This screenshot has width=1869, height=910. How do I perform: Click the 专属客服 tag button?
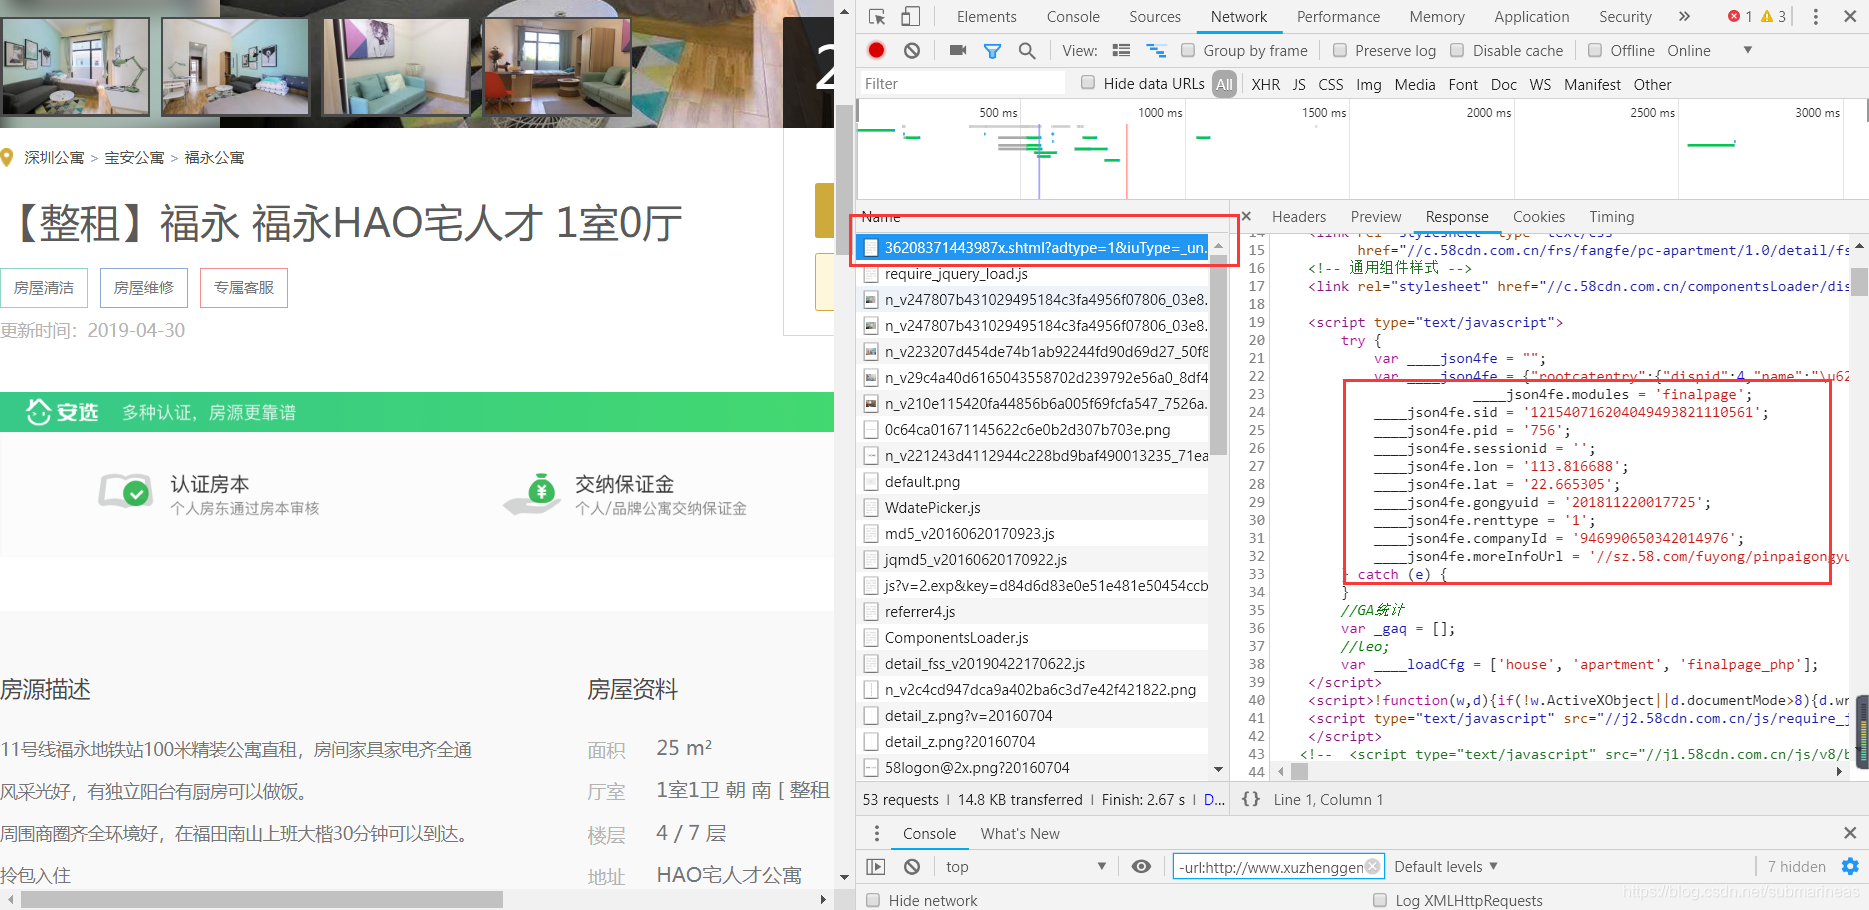coord(244,288)
